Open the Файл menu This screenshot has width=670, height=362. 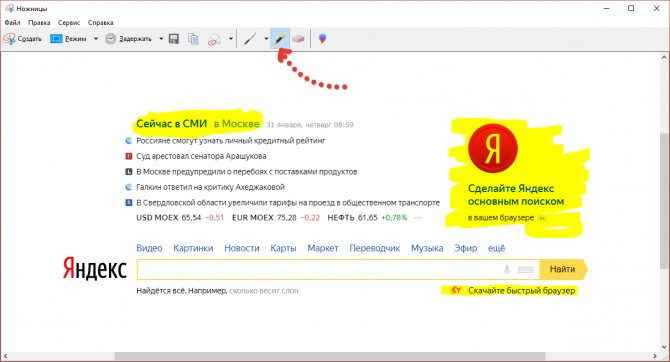[12, 23]
